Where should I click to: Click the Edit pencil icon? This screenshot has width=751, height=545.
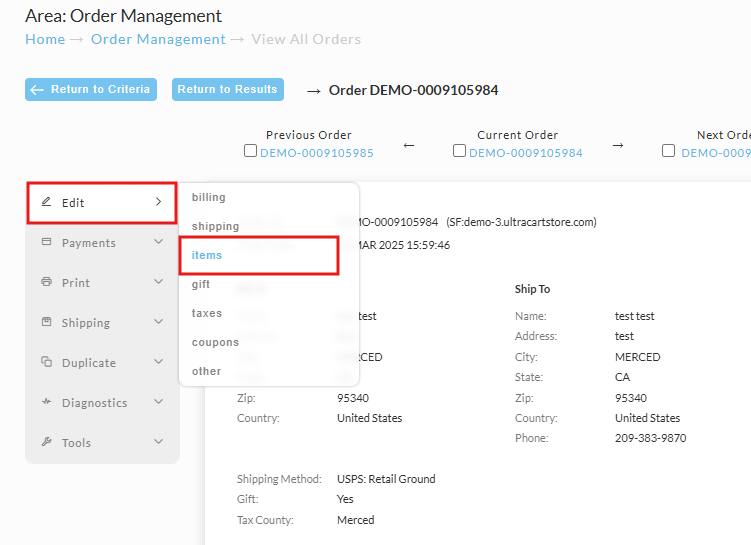(46, 202)
